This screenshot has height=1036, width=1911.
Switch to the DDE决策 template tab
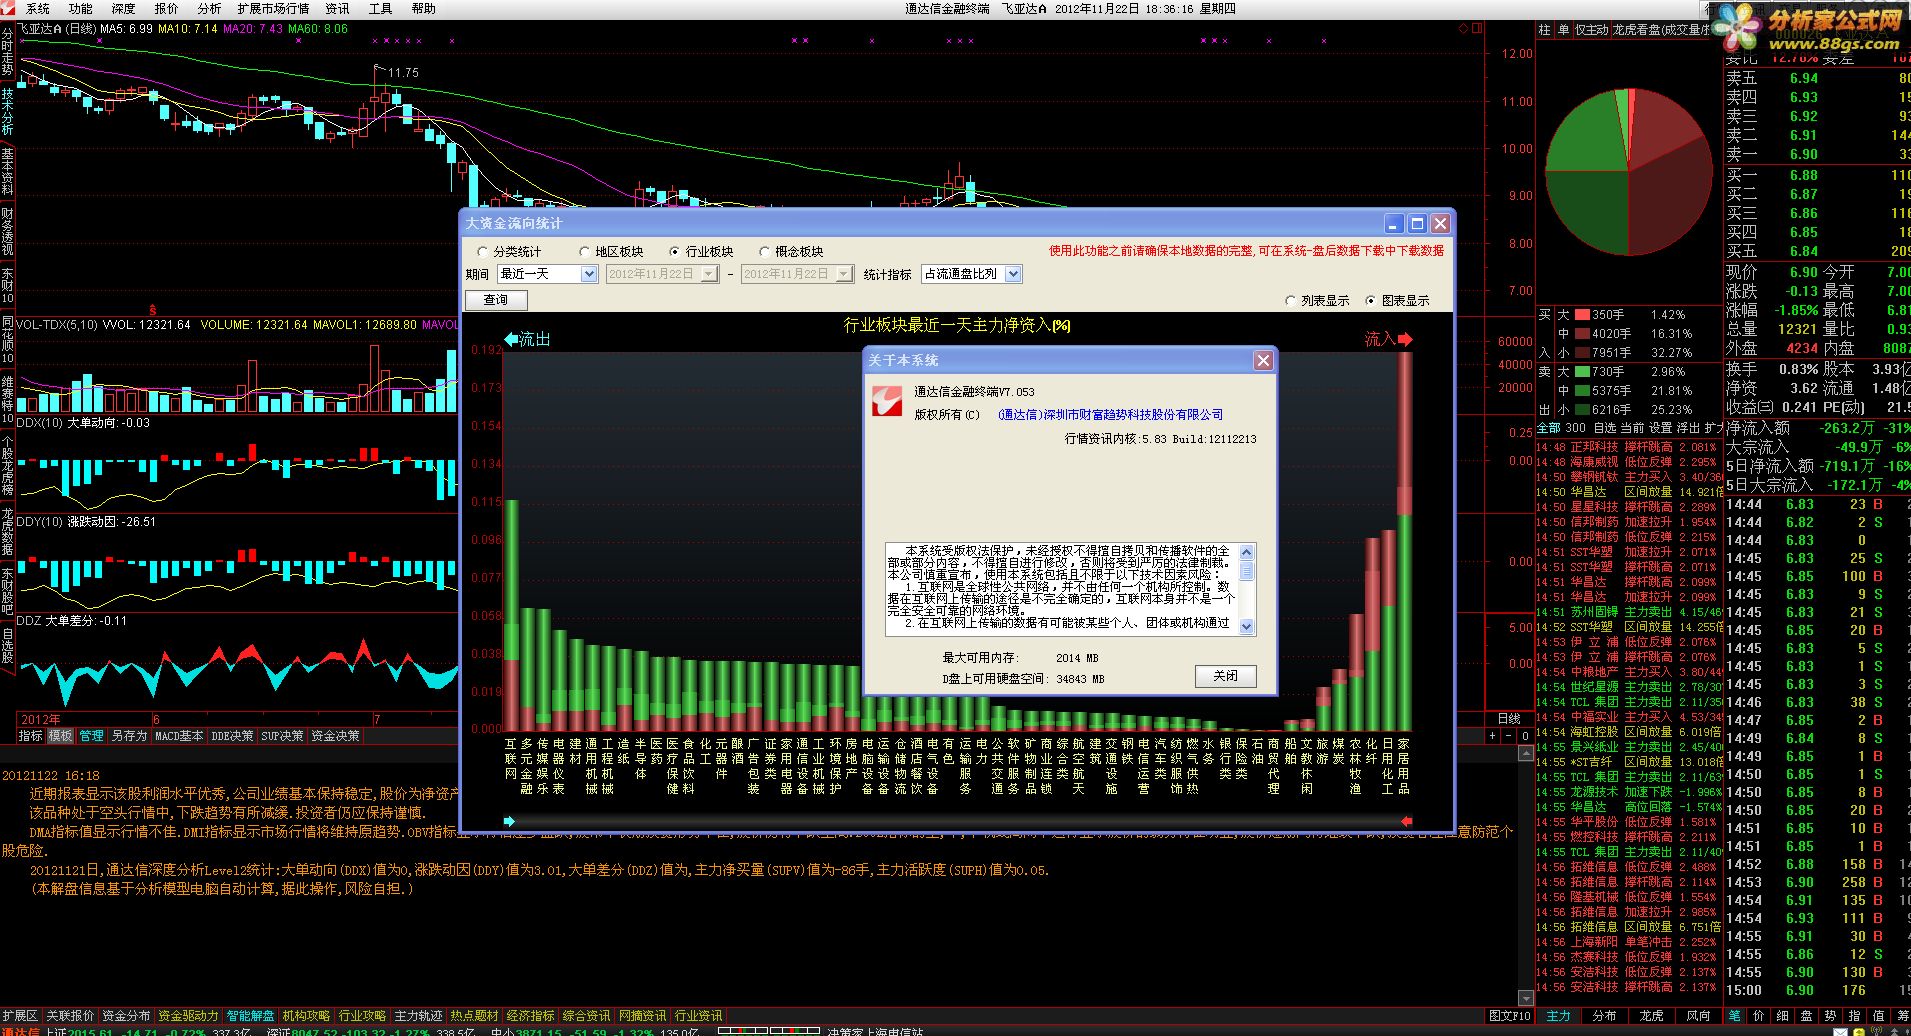click(232, 736)
